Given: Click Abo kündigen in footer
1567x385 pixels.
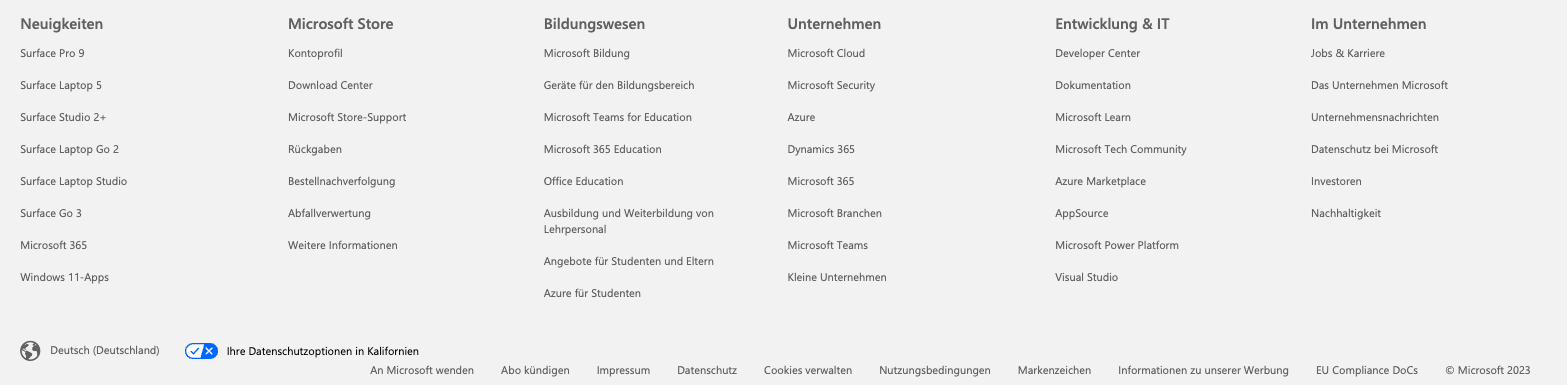Looking at the screenshot, I should (x=535, y=370).
